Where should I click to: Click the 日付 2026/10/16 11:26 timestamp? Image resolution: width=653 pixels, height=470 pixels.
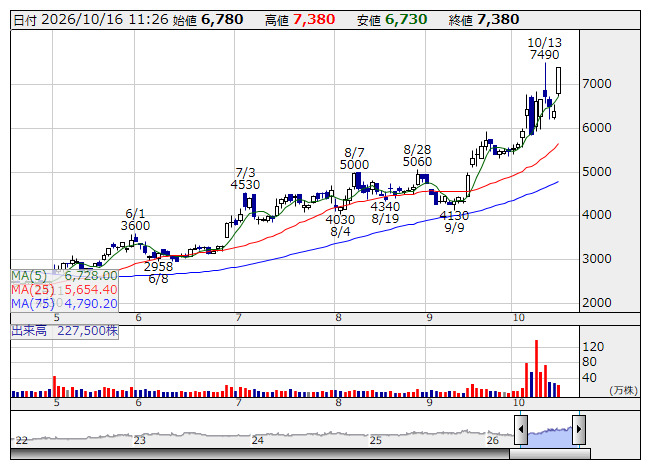pos(91,20)
